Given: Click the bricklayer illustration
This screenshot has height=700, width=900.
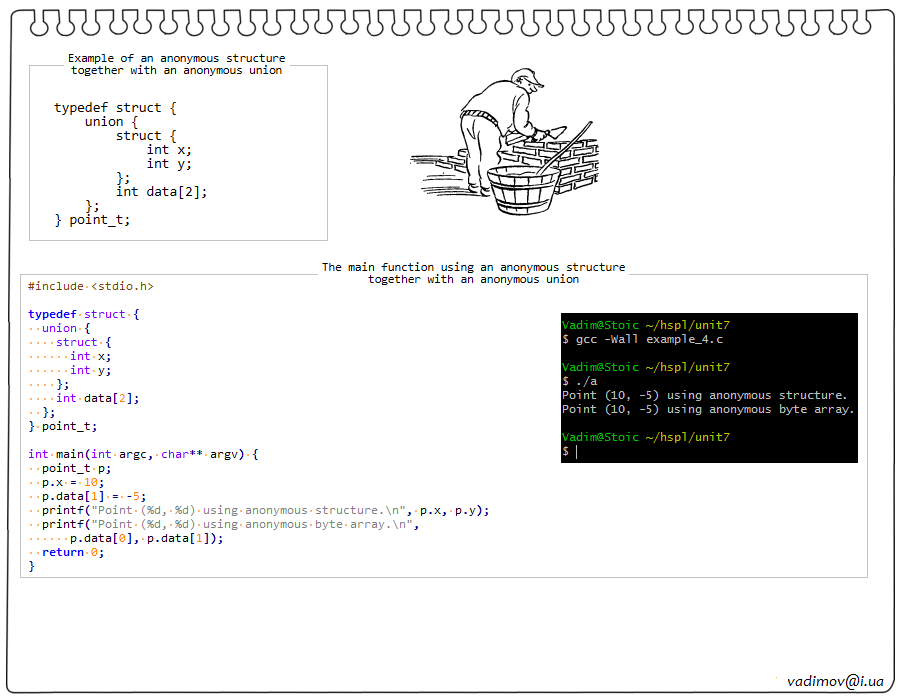Looking at the screenshot, I should pyautogui.click(x=505, y=140).
